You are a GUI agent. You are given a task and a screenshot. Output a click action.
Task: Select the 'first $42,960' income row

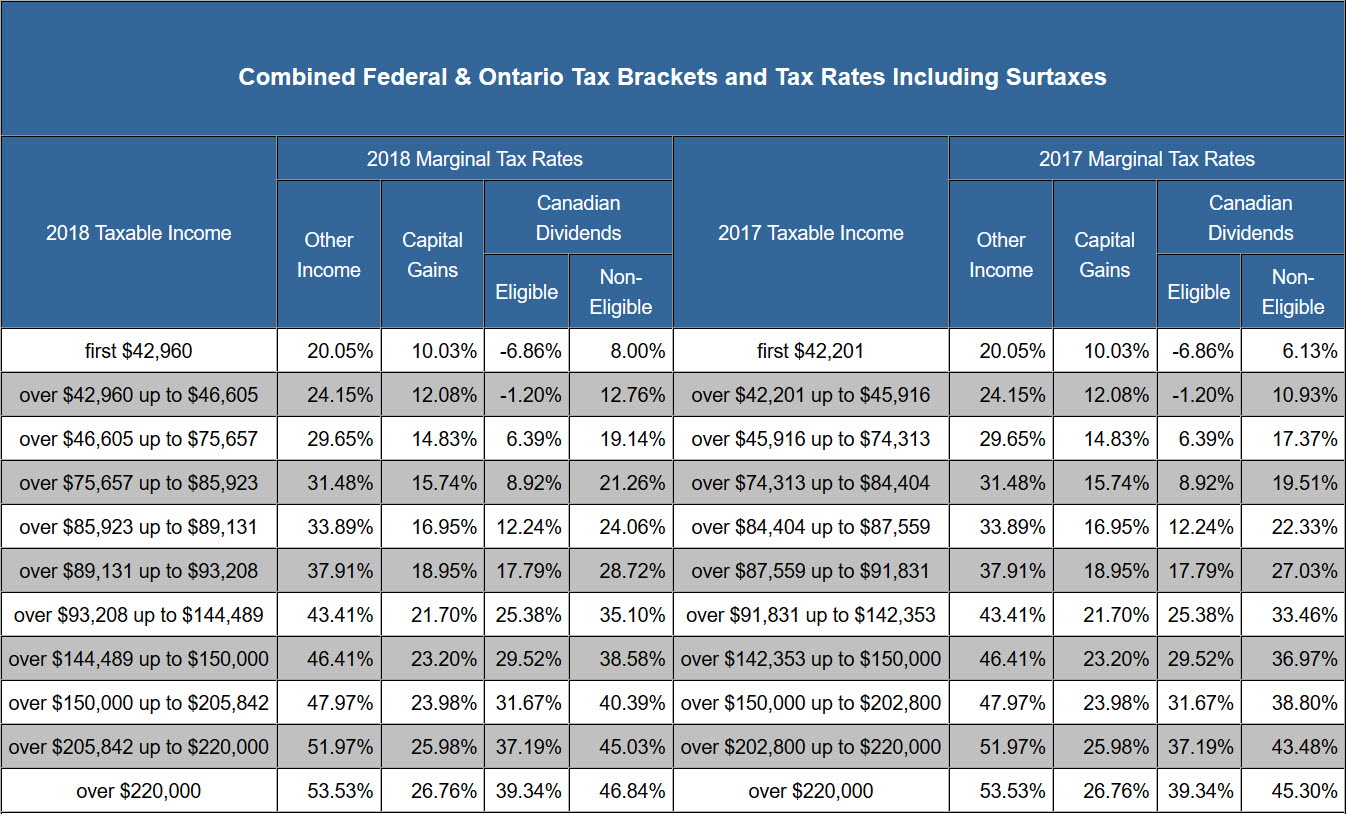(x=138, y=350)
